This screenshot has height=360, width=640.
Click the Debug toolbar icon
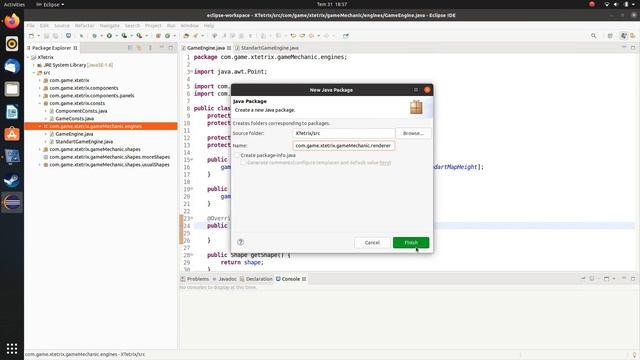coord(94,36)
